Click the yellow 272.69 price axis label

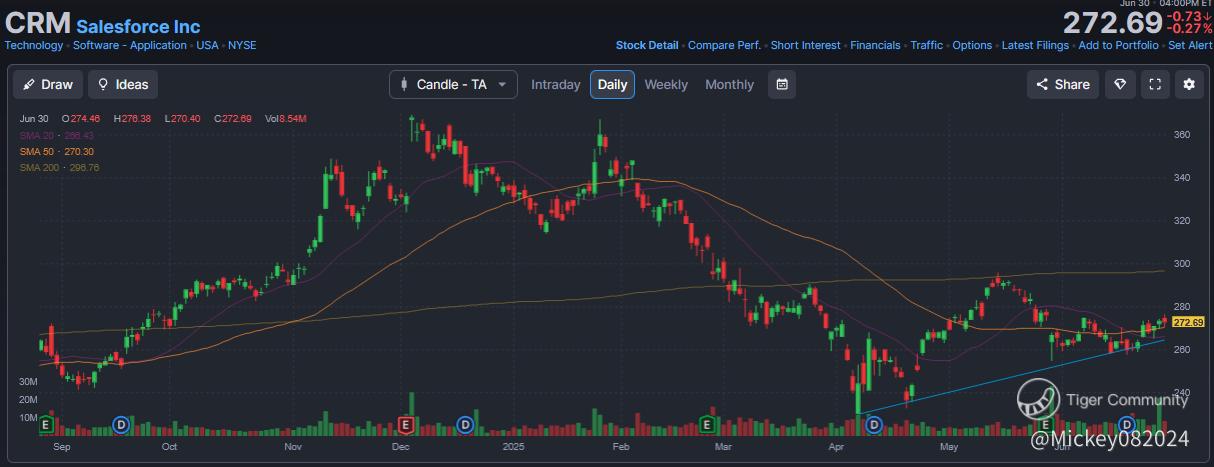pos(1188,322)
